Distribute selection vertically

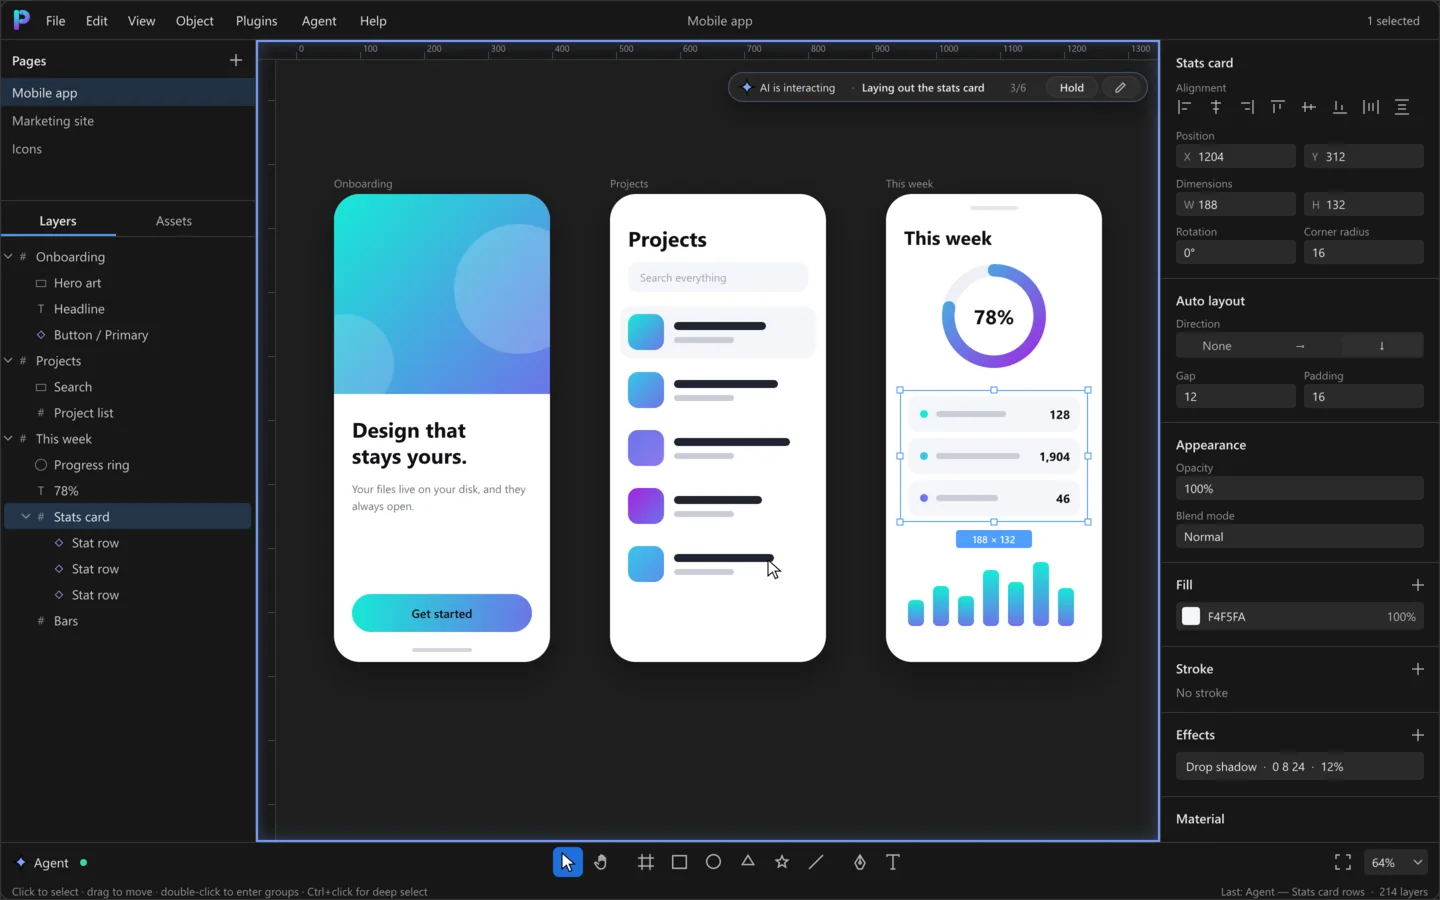pyautogui.click(x=1402, y=107)
